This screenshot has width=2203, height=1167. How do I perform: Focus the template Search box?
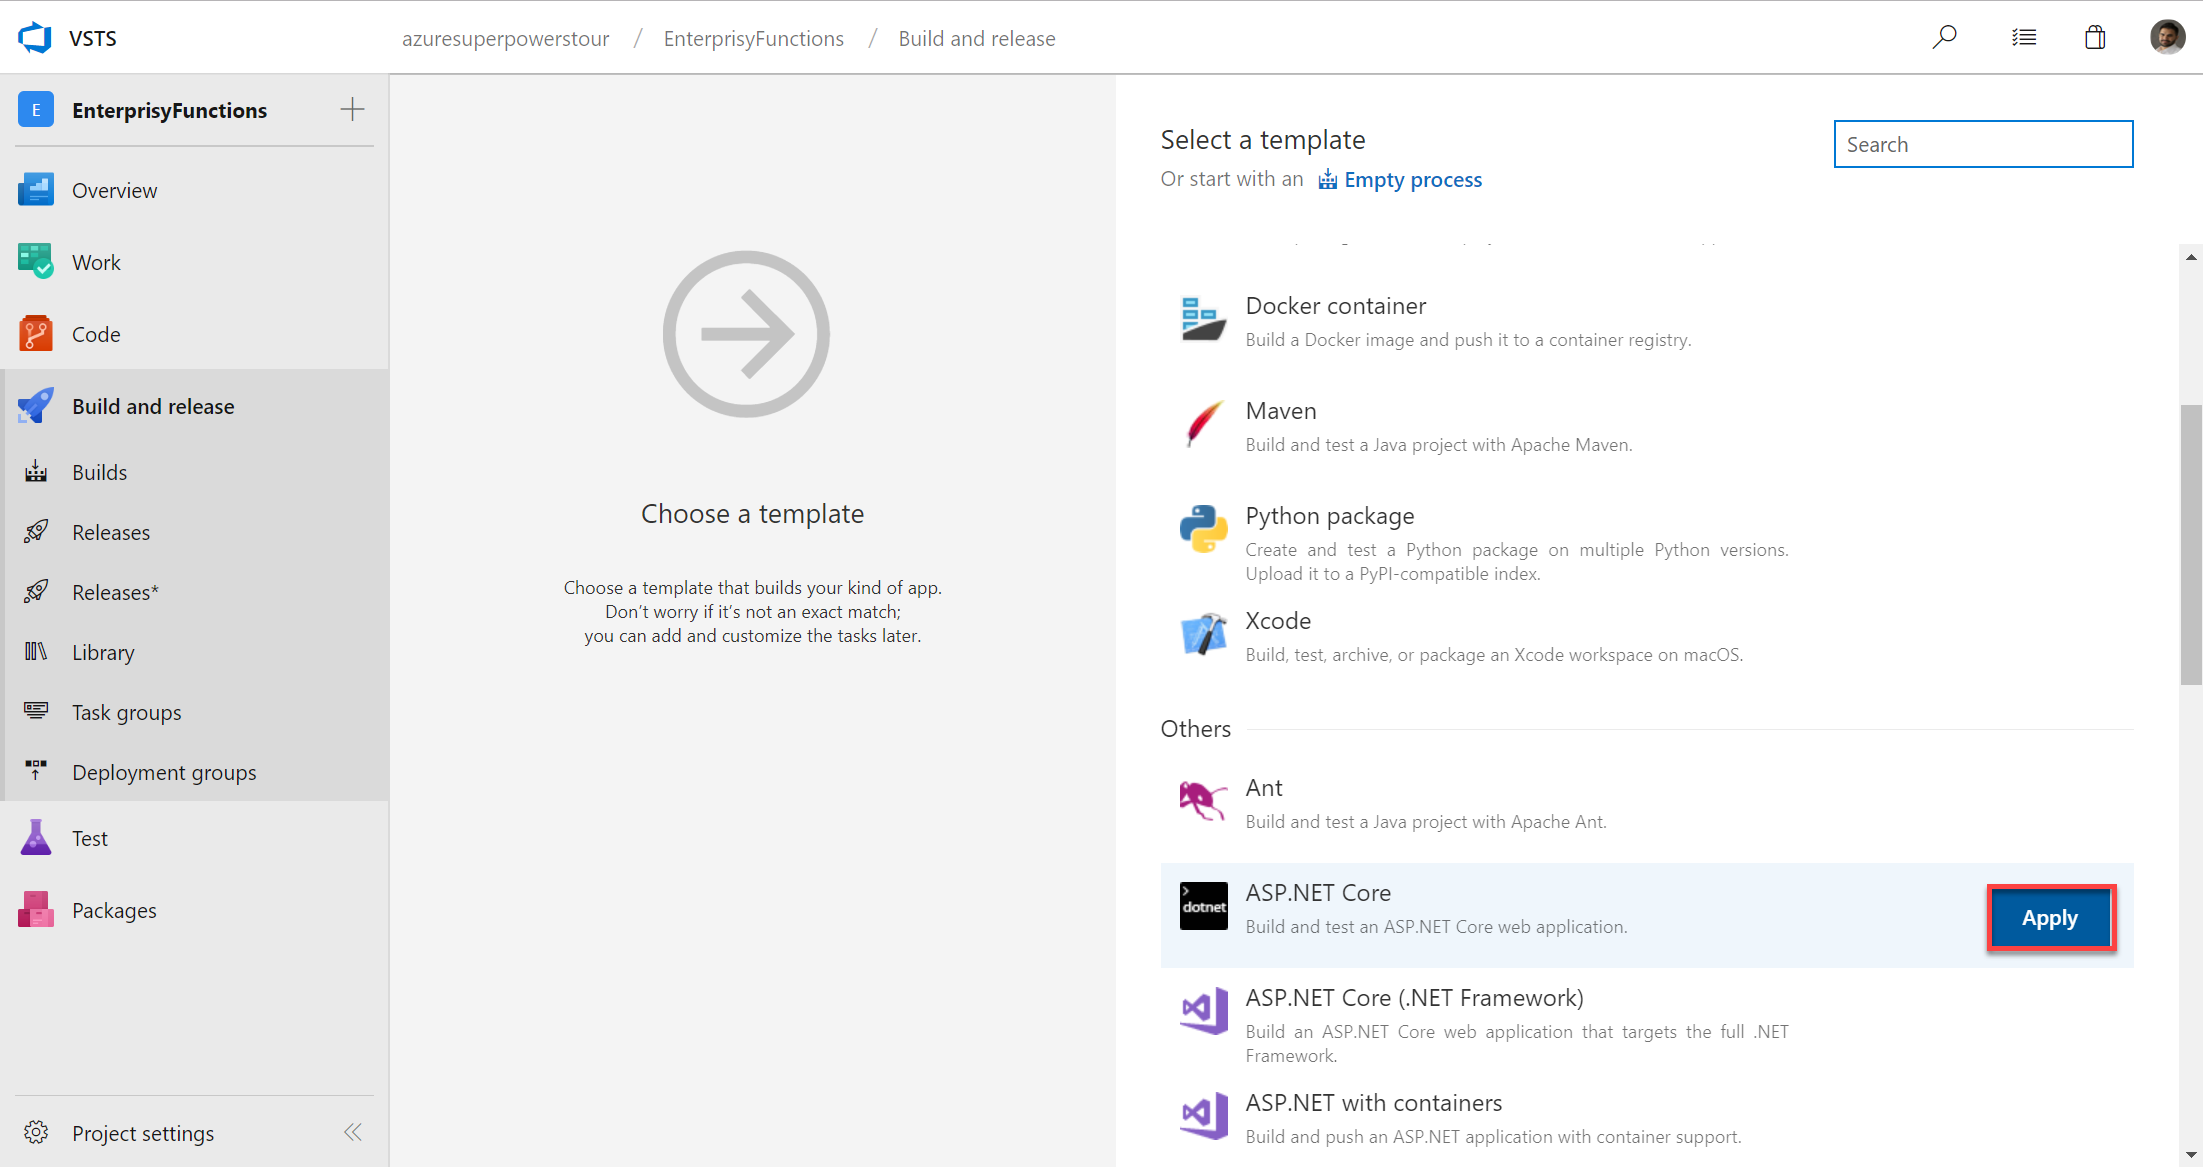click(x=1983, y=144)
